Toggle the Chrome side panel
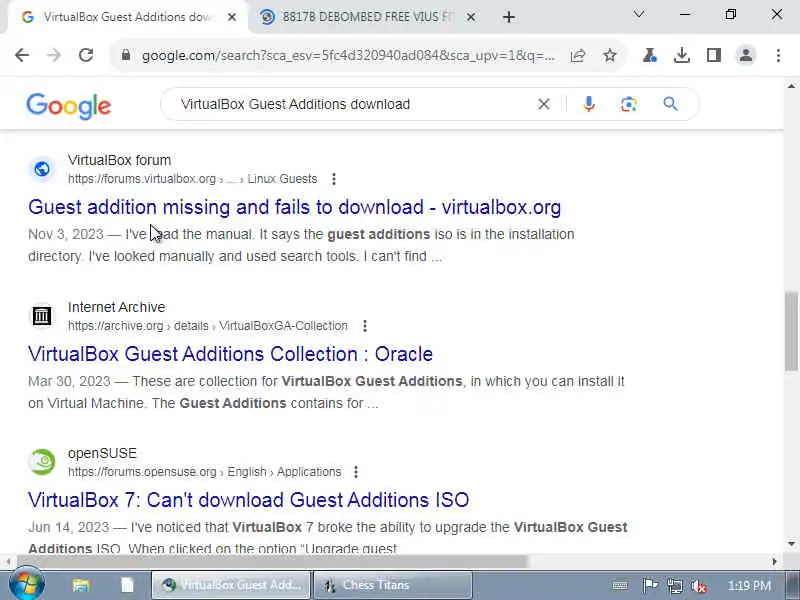Viewport: 800px width, 600px height. point(714,55)
